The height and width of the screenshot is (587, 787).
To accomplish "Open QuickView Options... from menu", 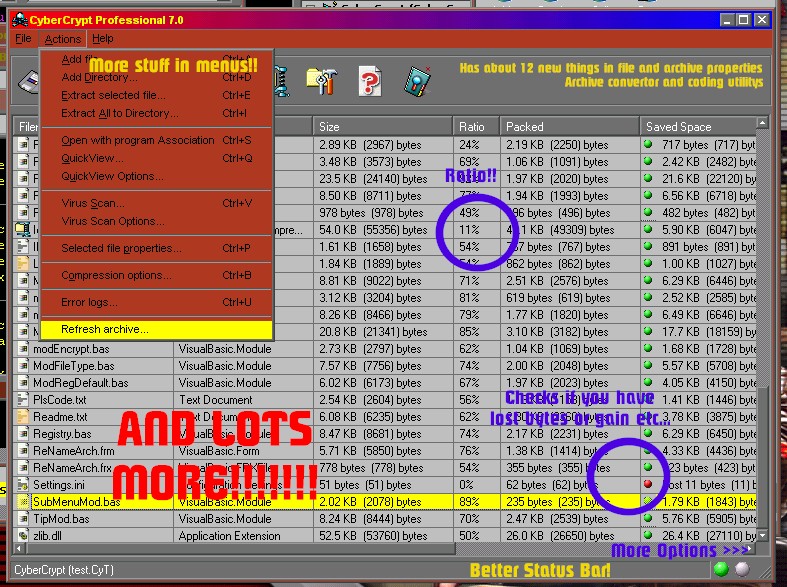I will (x=156, y=177).
